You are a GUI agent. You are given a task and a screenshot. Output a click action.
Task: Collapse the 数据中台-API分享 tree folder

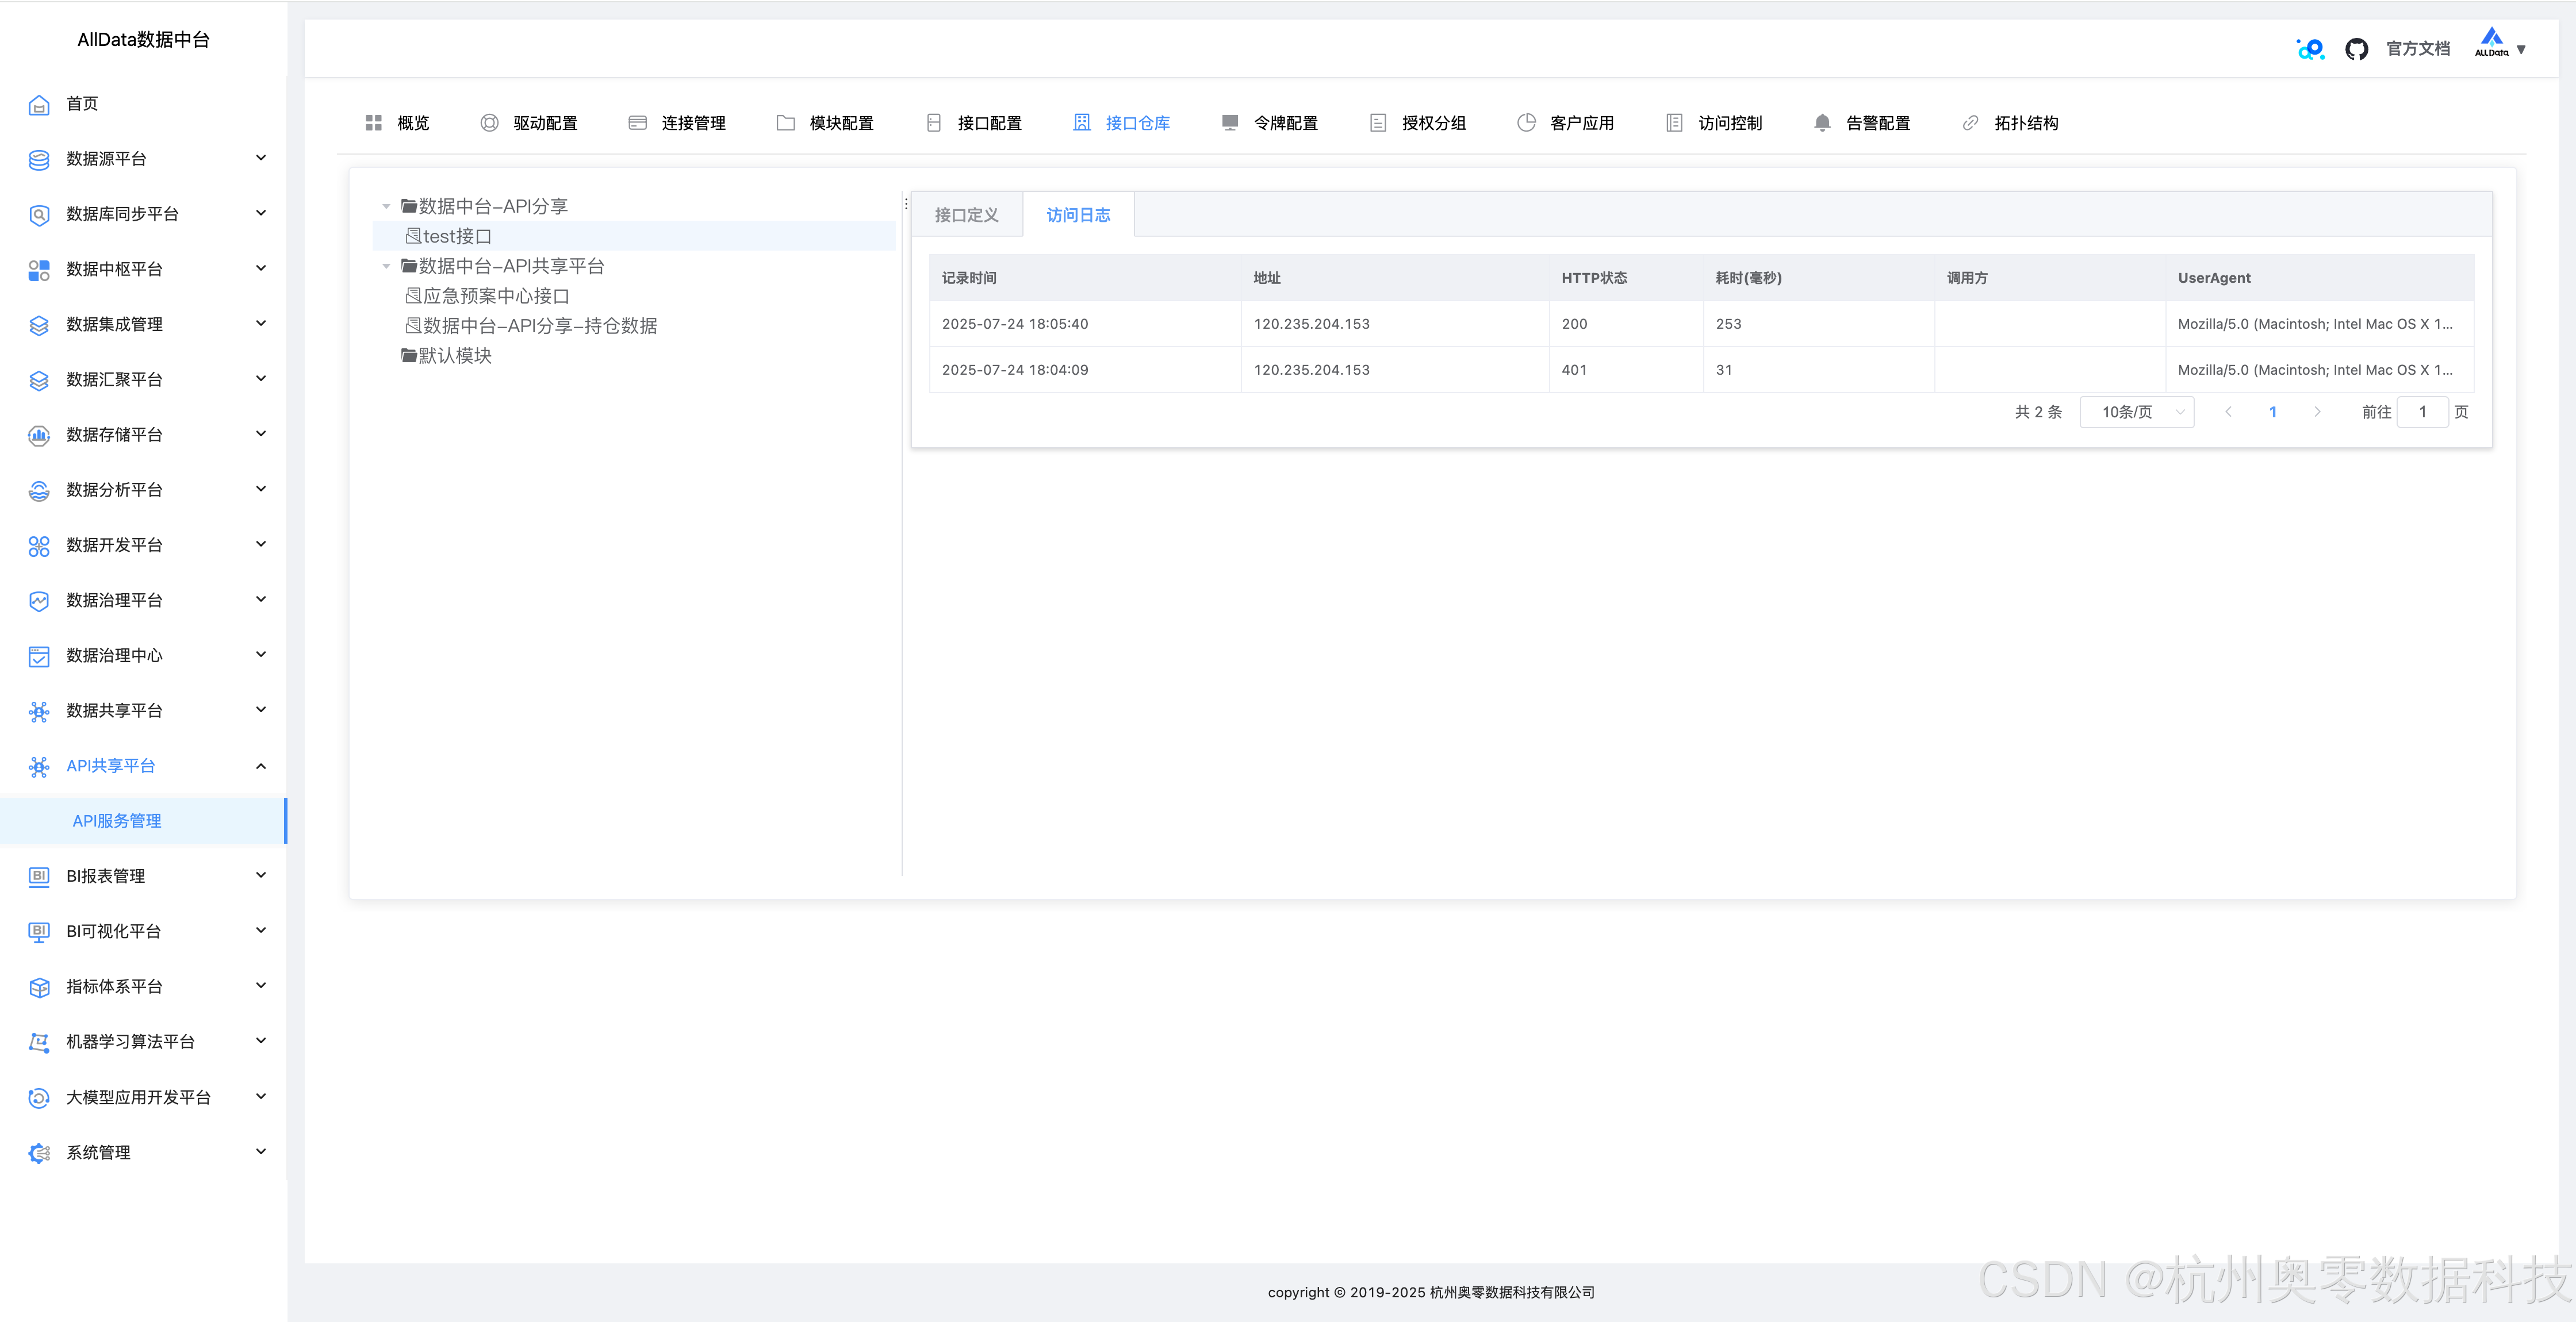(386, 207)
